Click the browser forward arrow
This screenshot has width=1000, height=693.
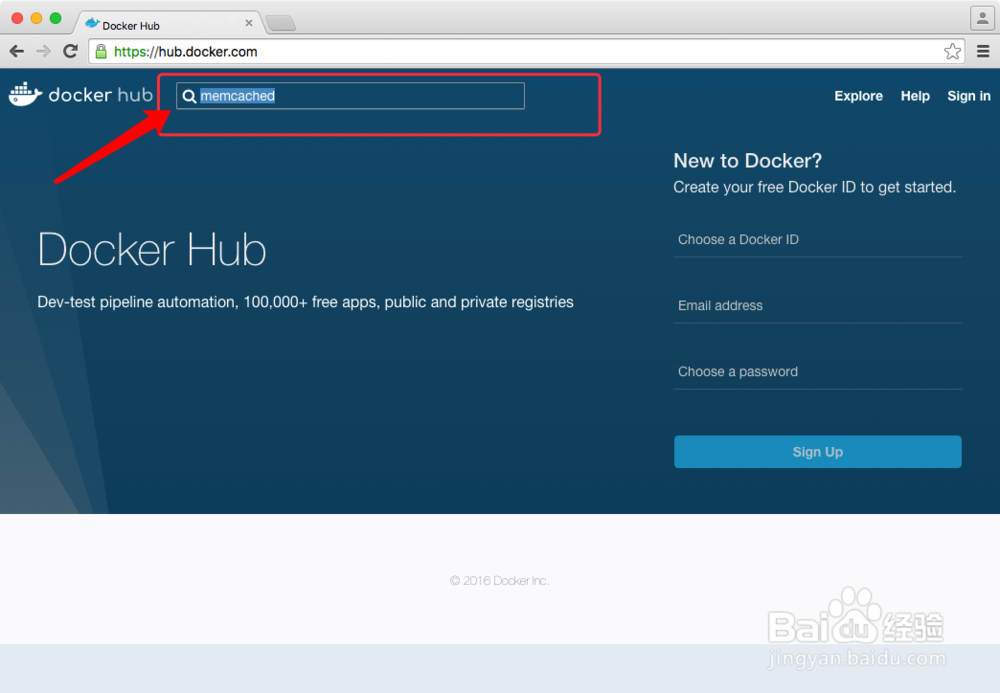tap(43, 52)
